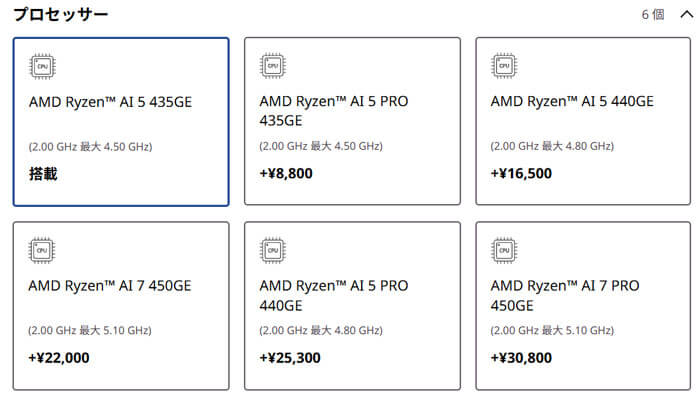Screen dimensions: 700x401
Task: Click the +¥25,300 price label
Action: [290, 358]
